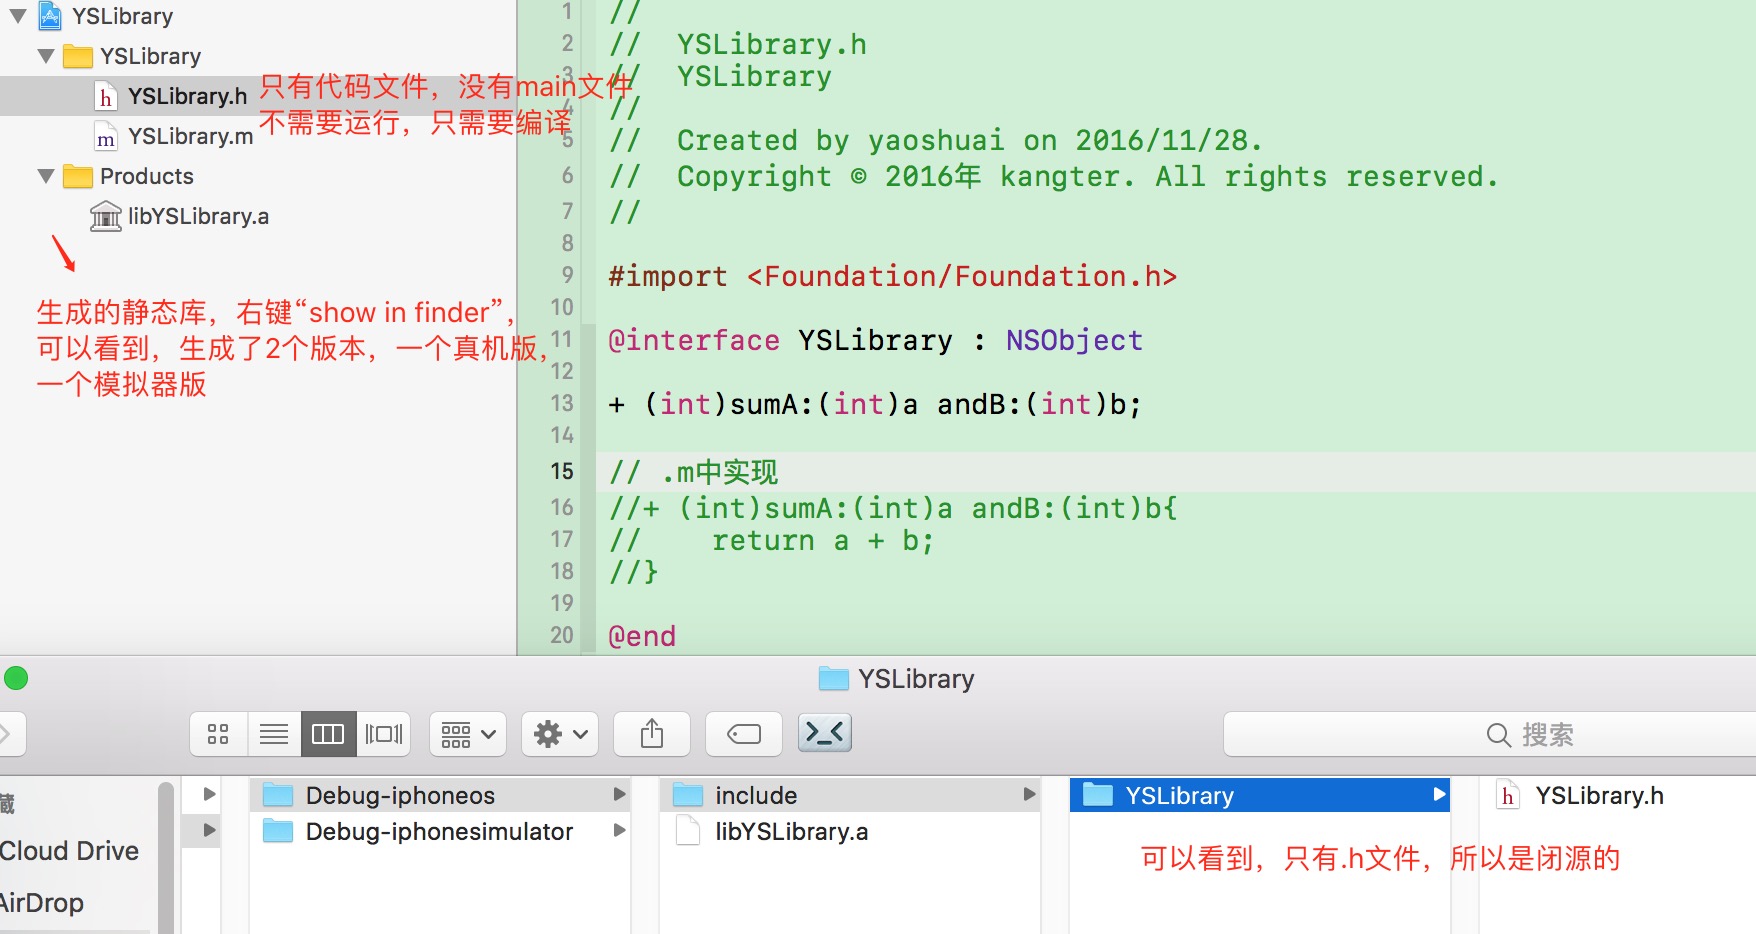Expand arrow beside include folder

point(1029,794)
